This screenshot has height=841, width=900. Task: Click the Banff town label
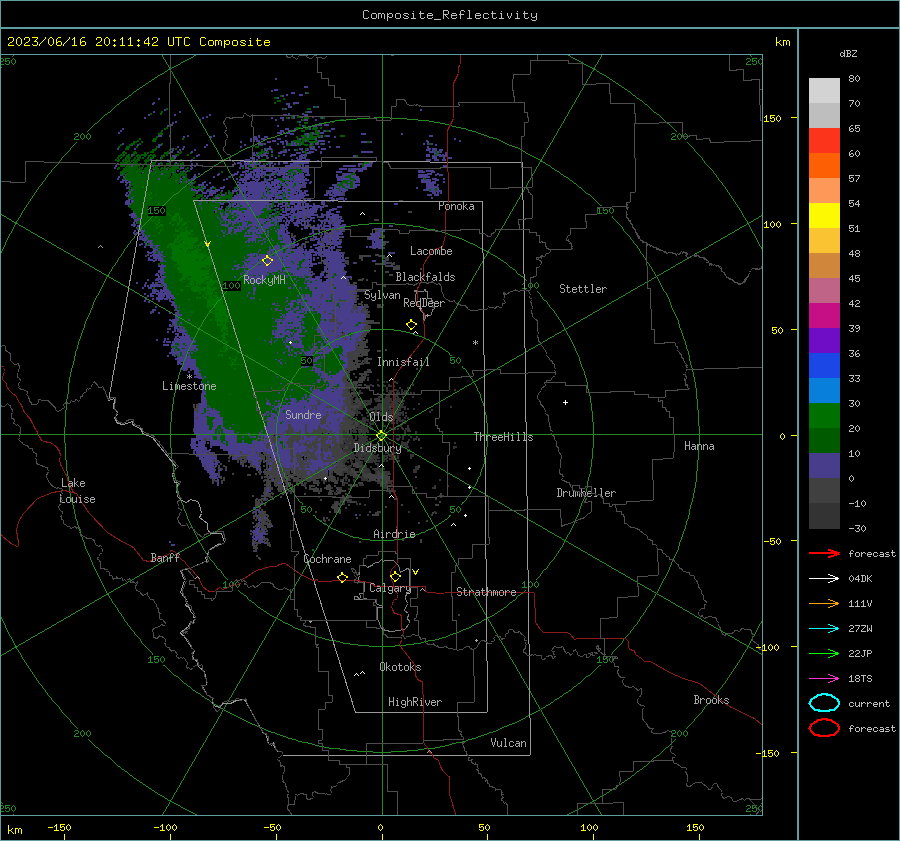pos(165,557)
